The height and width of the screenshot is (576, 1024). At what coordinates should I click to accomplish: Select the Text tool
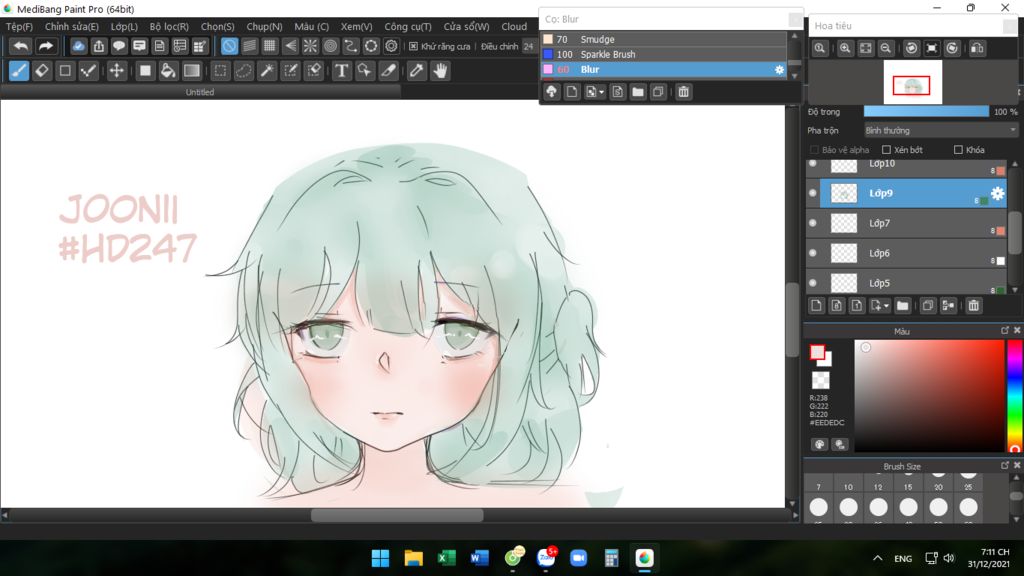342,71
